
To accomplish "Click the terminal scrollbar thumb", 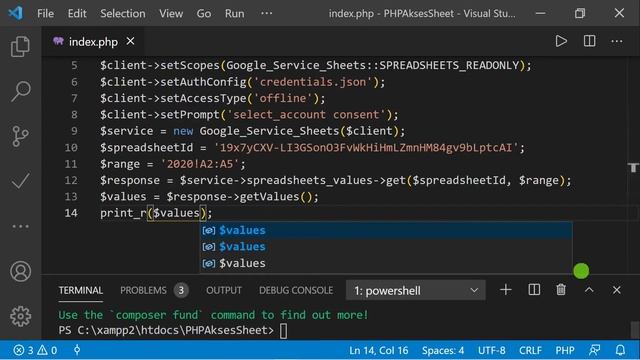I will pyautogui.click(x=635, y=330).
